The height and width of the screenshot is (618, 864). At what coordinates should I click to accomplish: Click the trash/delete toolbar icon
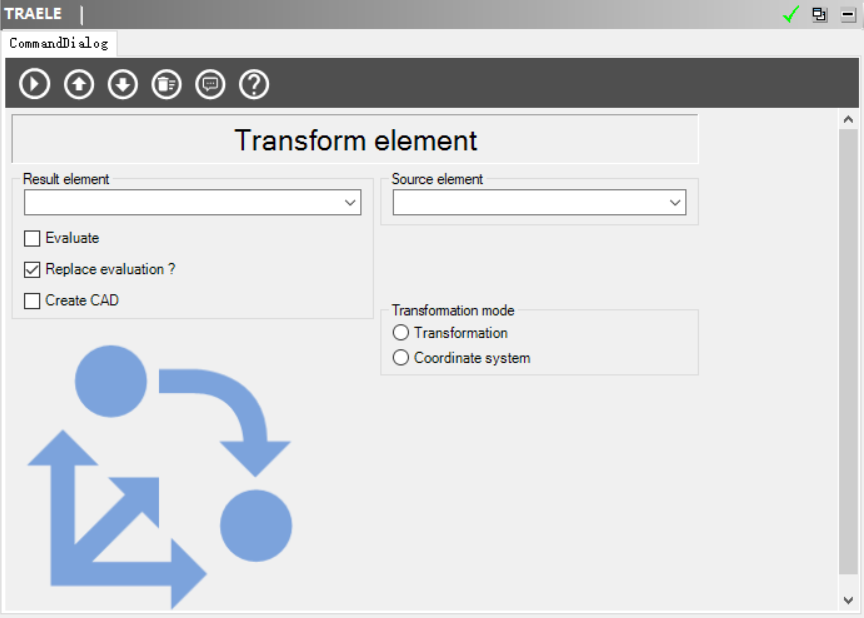[166, 84]
